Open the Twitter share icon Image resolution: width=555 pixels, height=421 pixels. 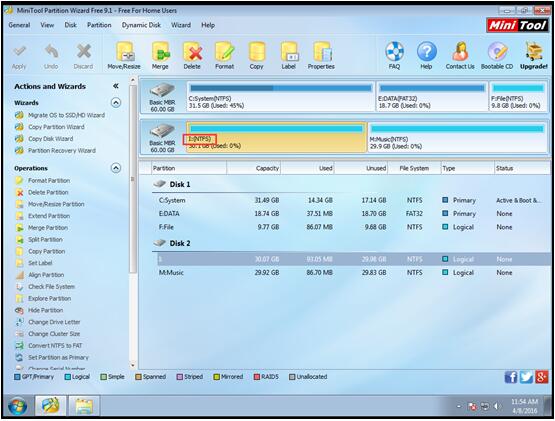[526, 377]
